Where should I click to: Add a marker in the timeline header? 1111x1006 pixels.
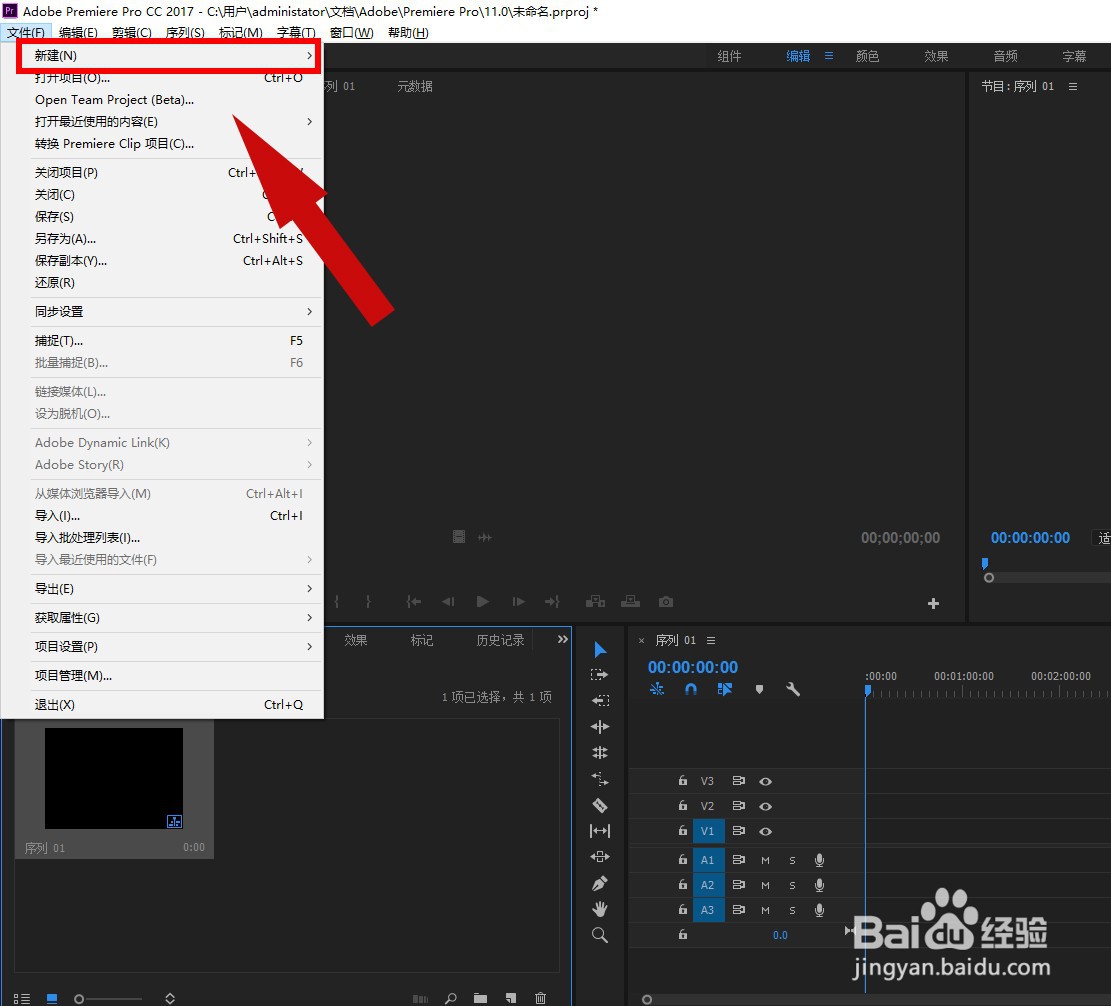click(759, 689)
